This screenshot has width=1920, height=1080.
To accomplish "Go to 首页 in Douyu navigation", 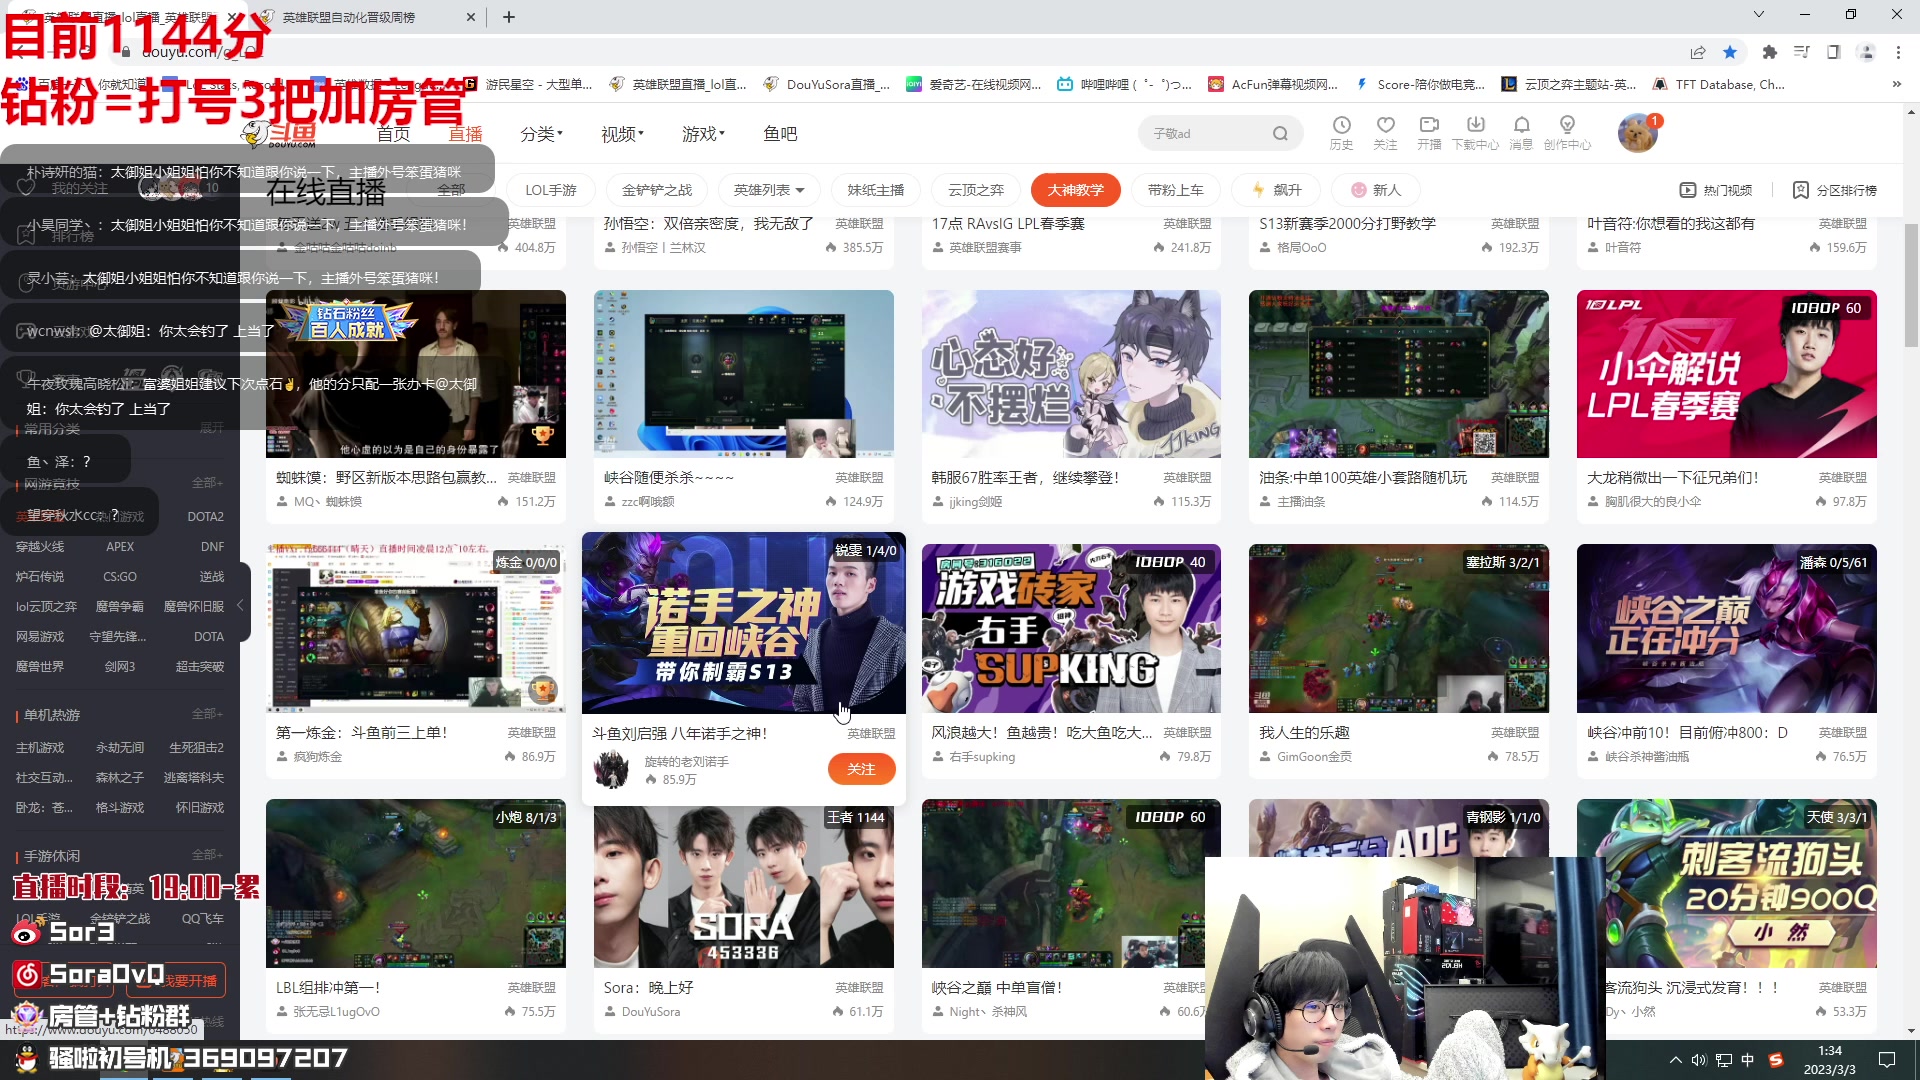I will pos(393,134).
